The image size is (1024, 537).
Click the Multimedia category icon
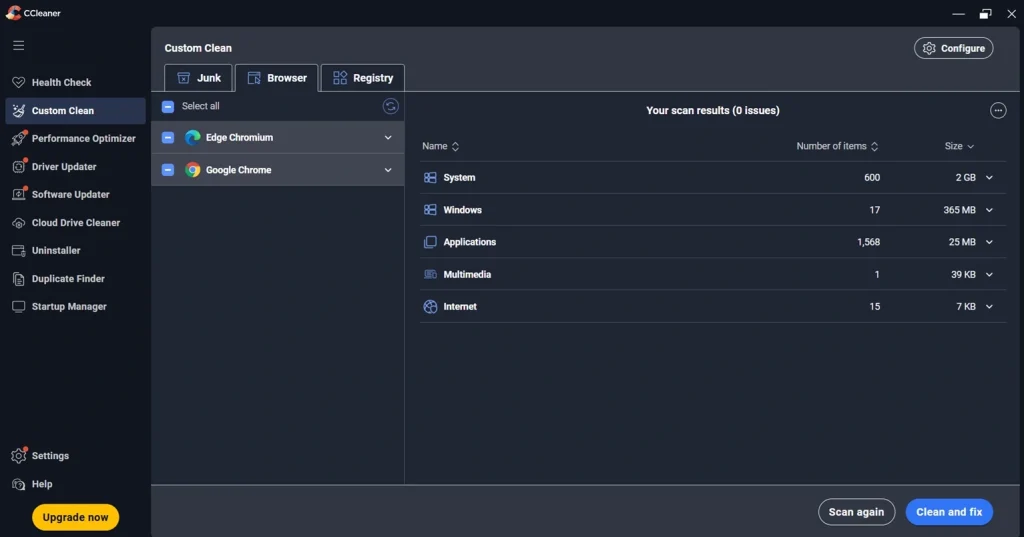430,274
